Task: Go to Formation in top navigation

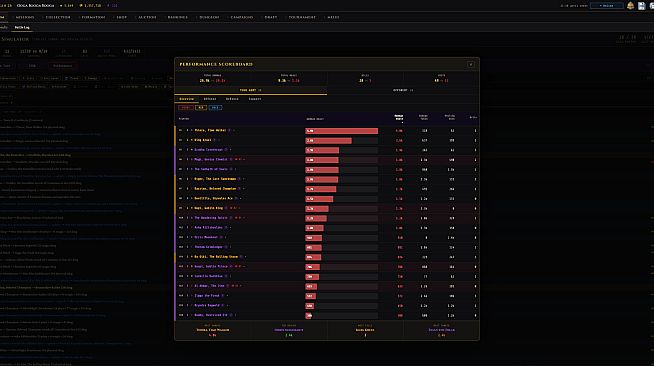Action: [93, 18]
